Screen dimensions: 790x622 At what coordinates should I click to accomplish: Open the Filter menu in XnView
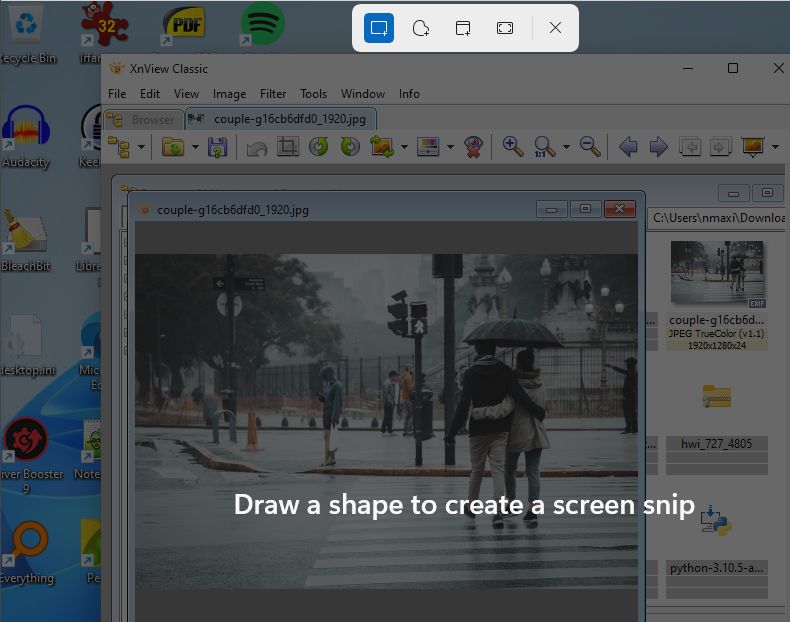click(x=273, y=94)
